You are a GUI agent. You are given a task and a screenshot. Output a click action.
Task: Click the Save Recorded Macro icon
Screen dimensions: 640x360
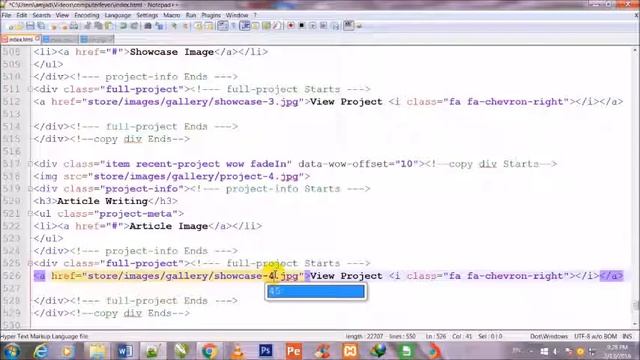tap(336, 26)
